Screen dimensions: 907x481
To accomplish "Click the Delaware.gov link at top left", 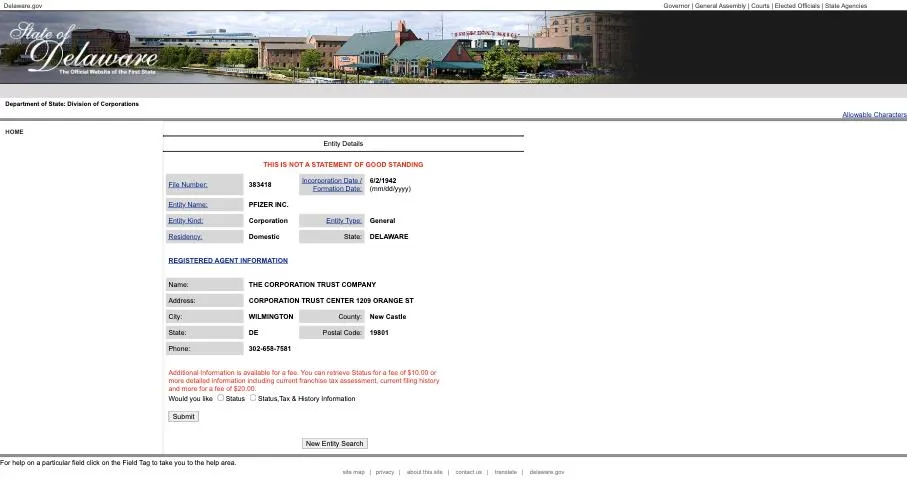I will pyautogui.click(x=23, y=6).
